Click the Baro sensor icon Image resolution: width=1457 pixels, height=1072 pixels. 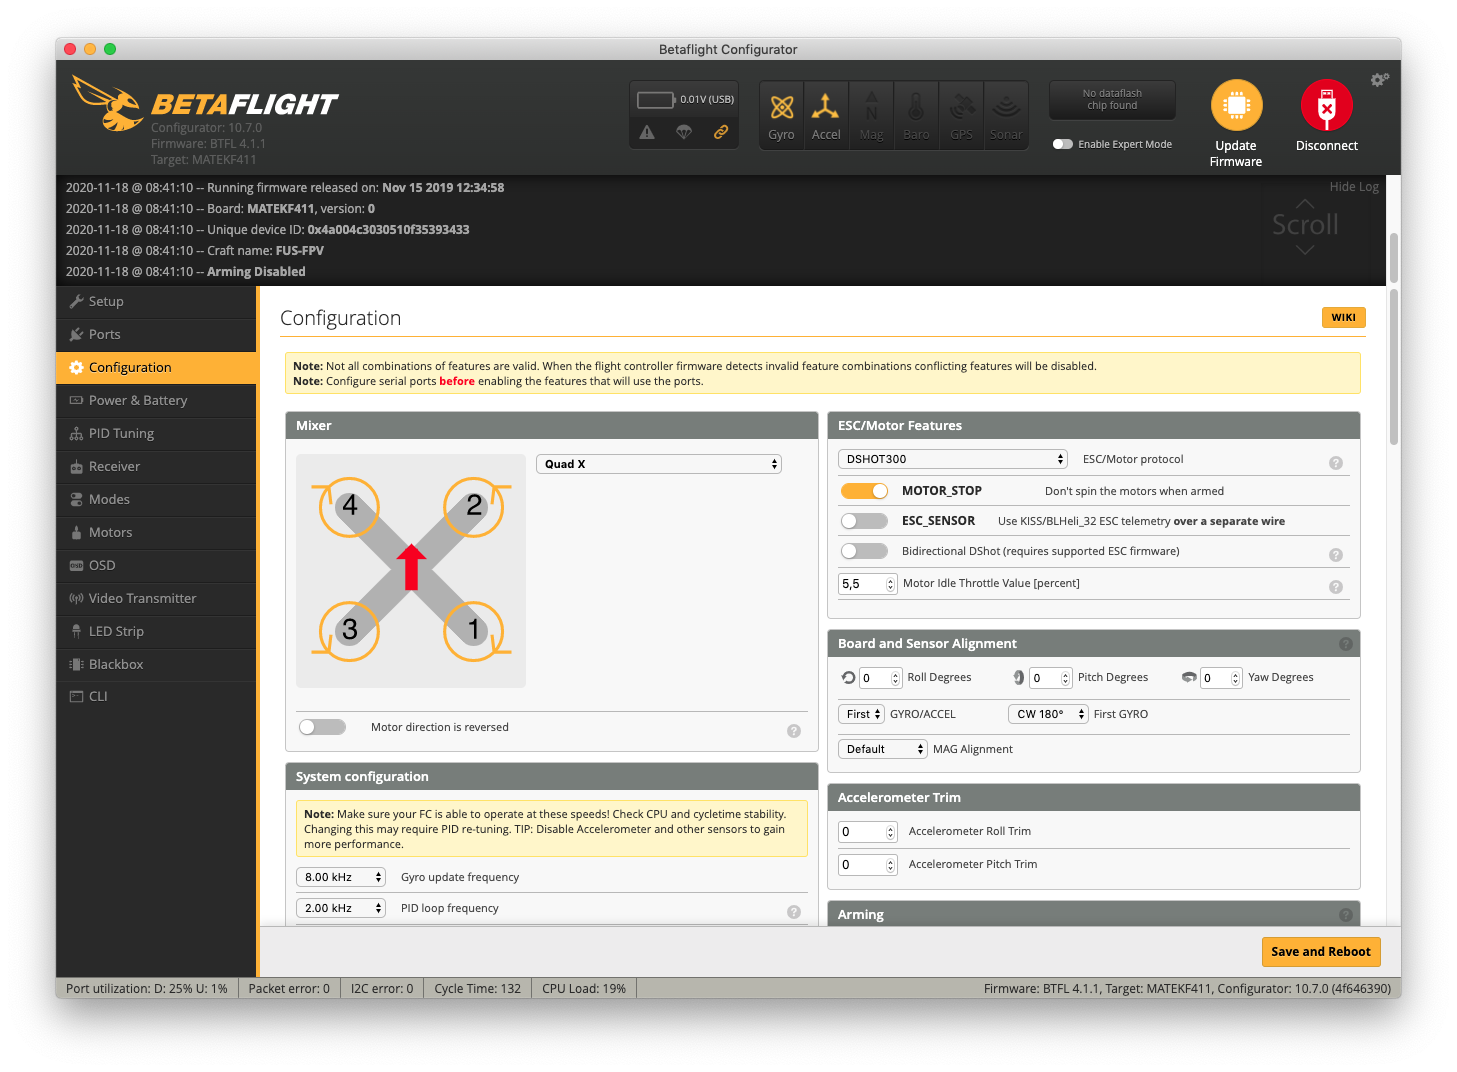(x=916, y=116)
